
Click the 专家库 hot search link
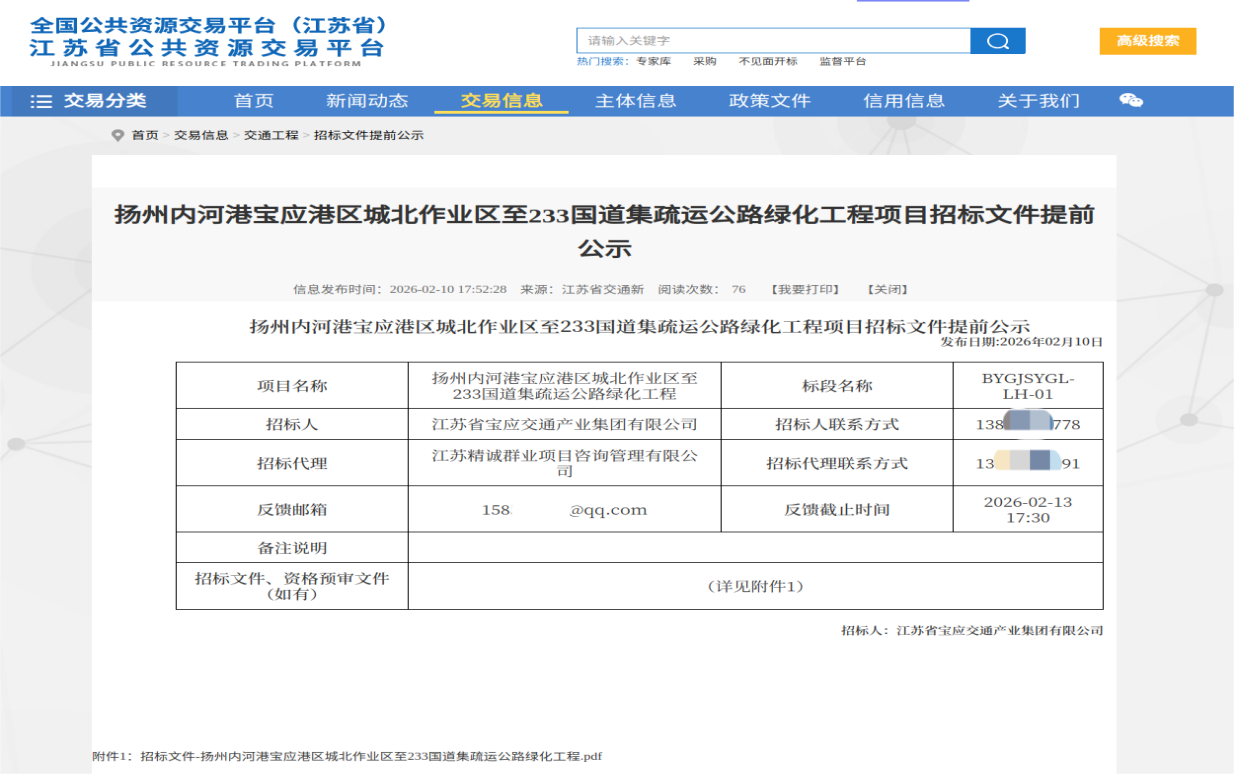(x=653, y=61)
